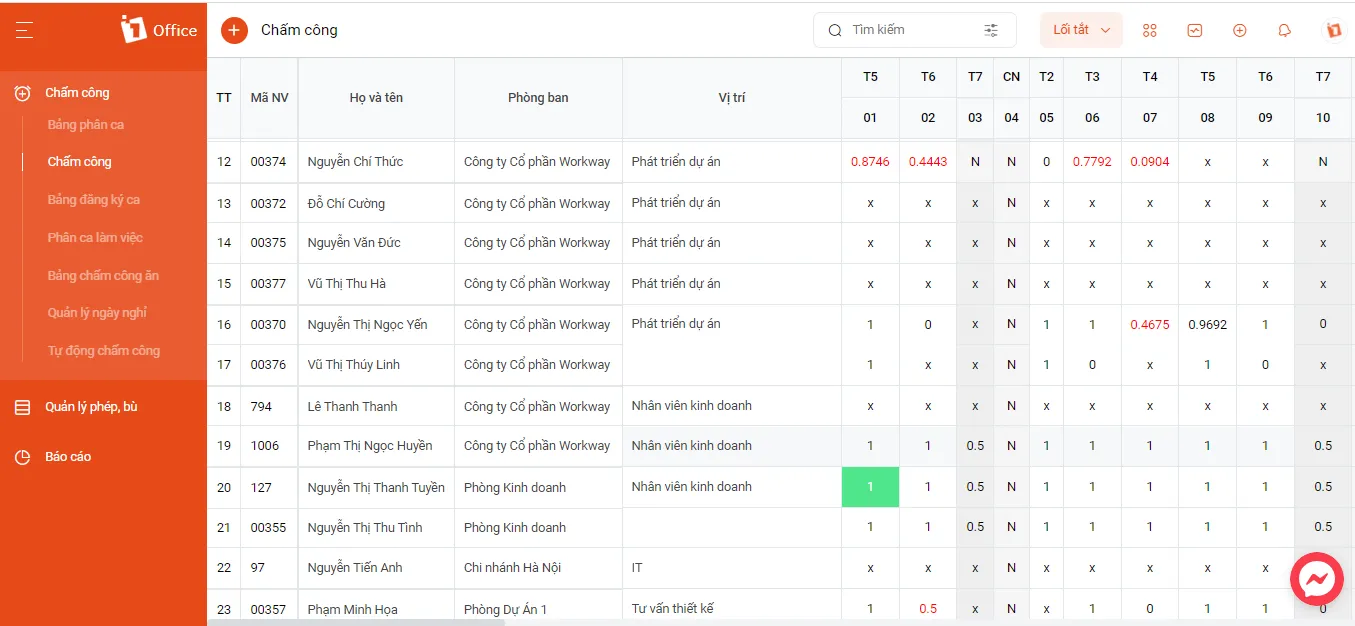This screenshot has height=626, width=1355.
Task: Click the activity chart icon
Action: [x=1195, y=30]
